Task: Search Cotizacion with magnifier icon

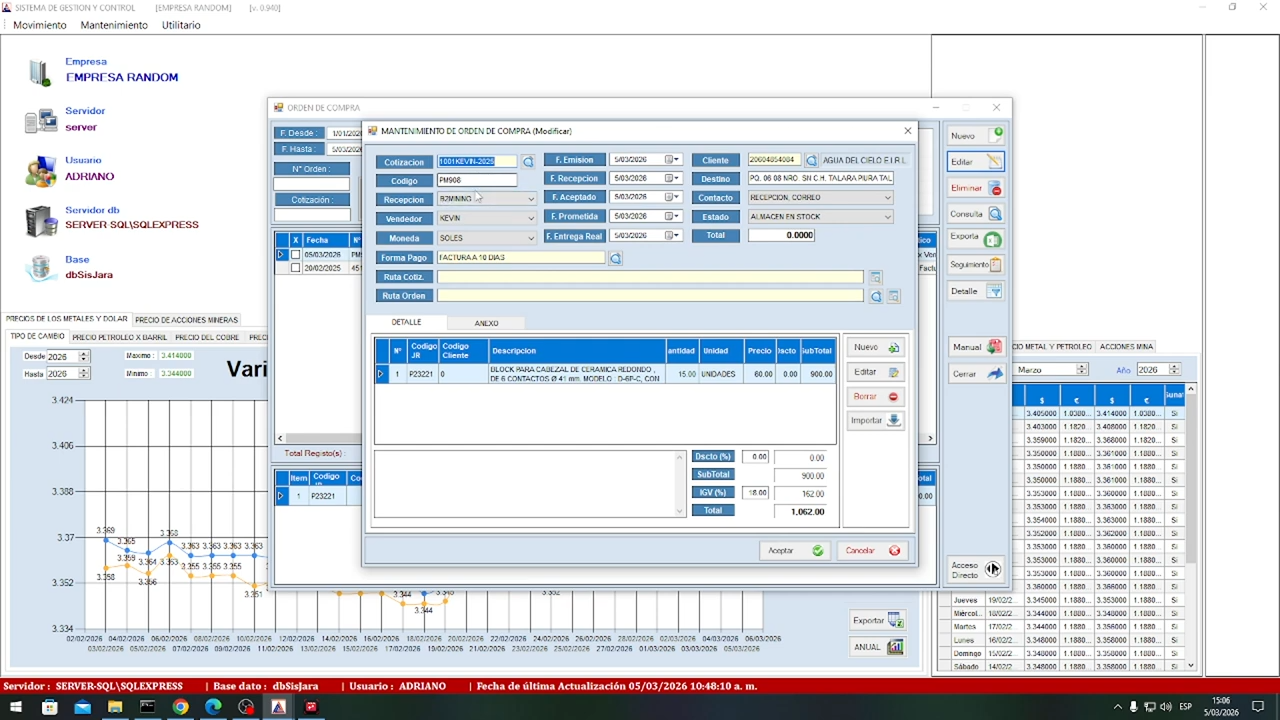Action: coord(528,161)
